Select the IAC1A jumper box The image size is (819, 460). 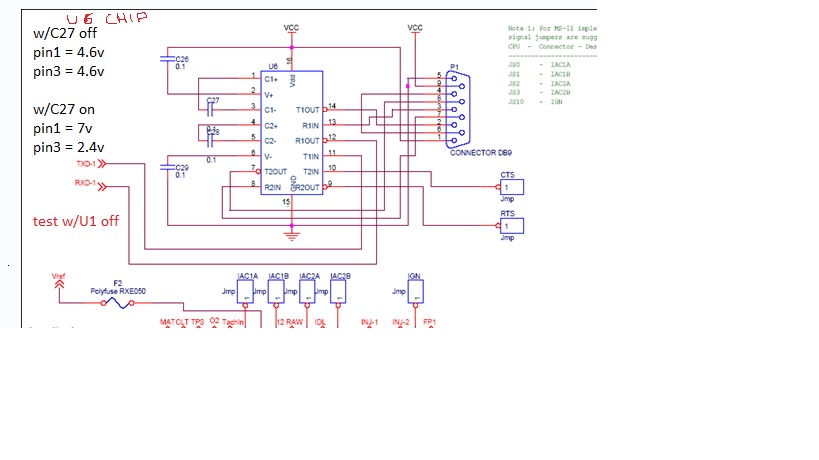(245, 292)
